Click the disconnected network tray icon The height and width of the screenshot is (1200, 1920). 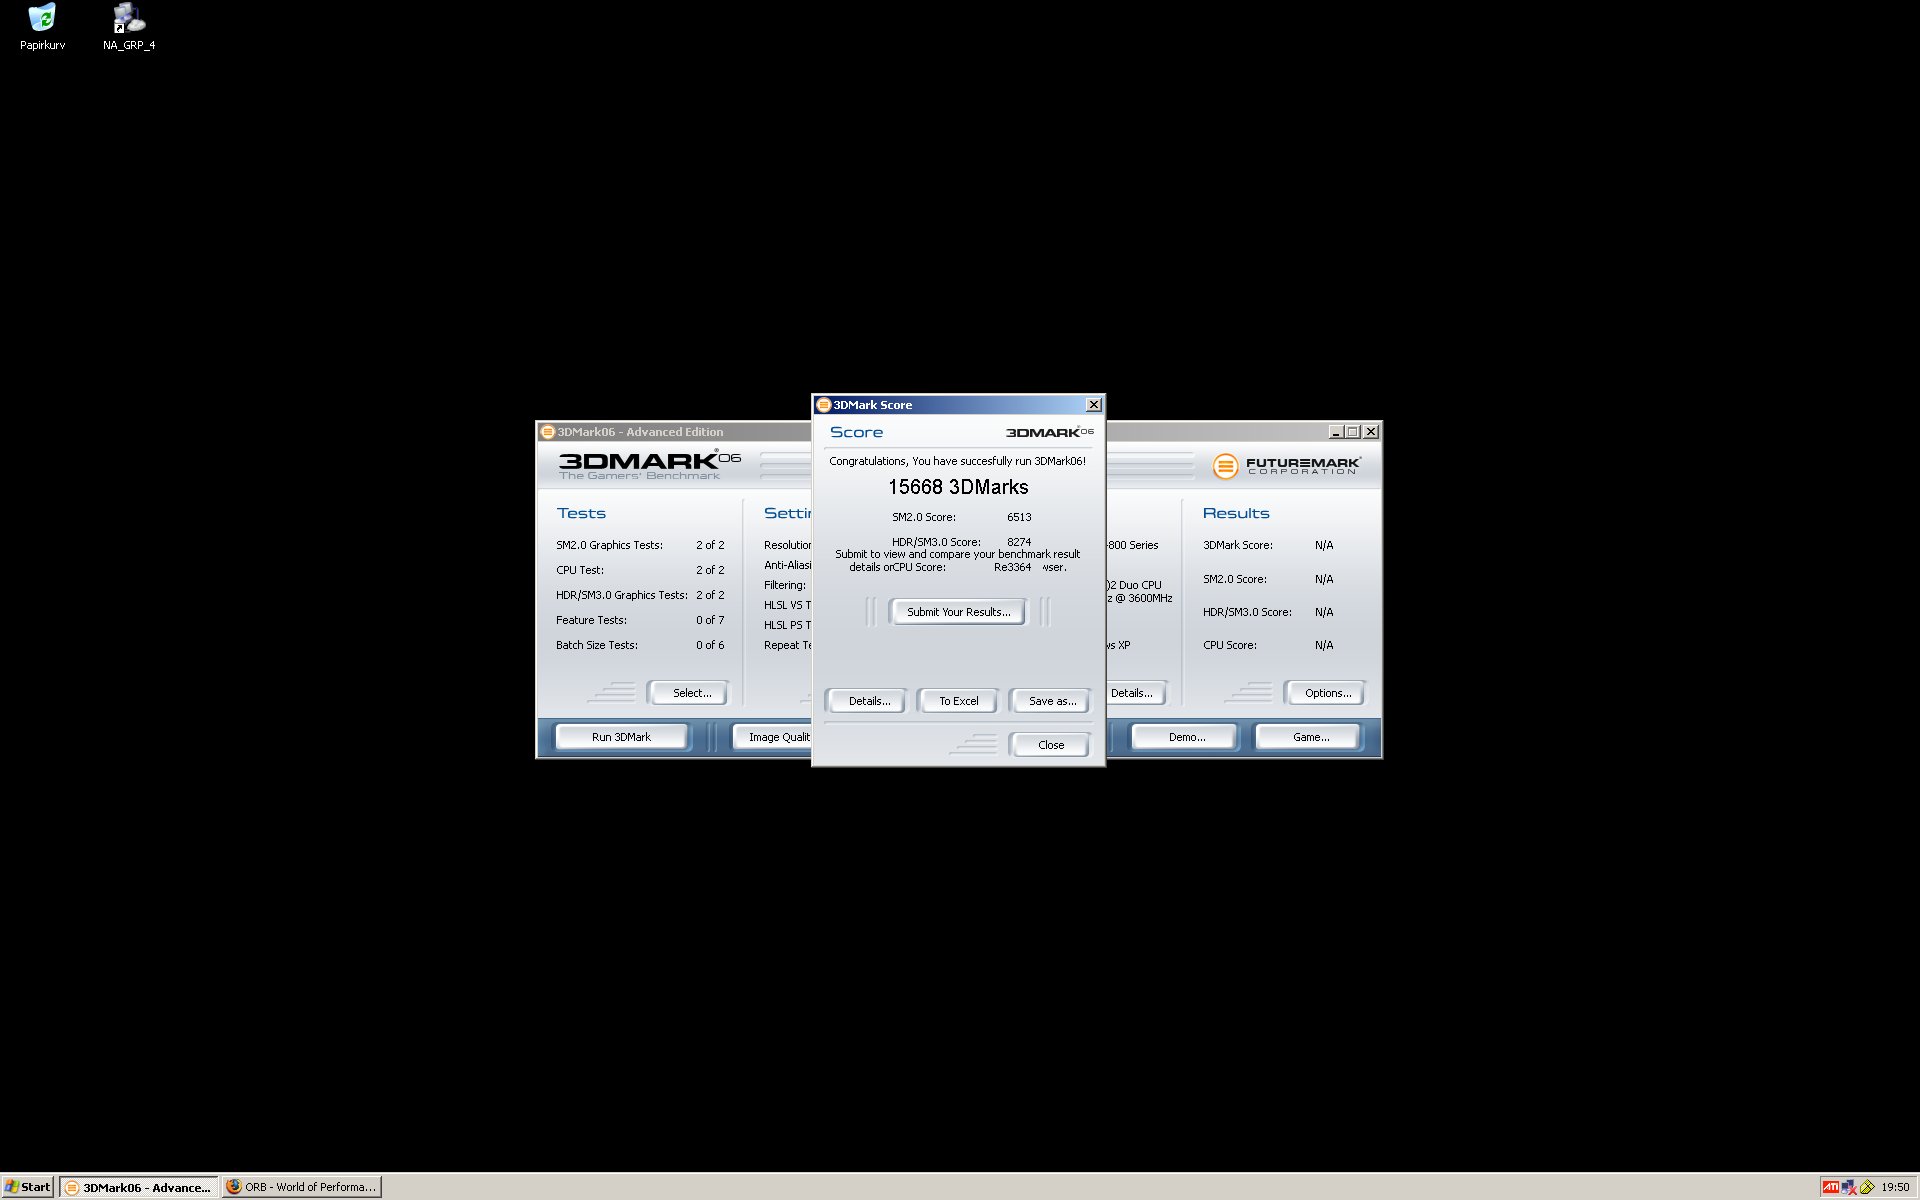(1848, 1187)
